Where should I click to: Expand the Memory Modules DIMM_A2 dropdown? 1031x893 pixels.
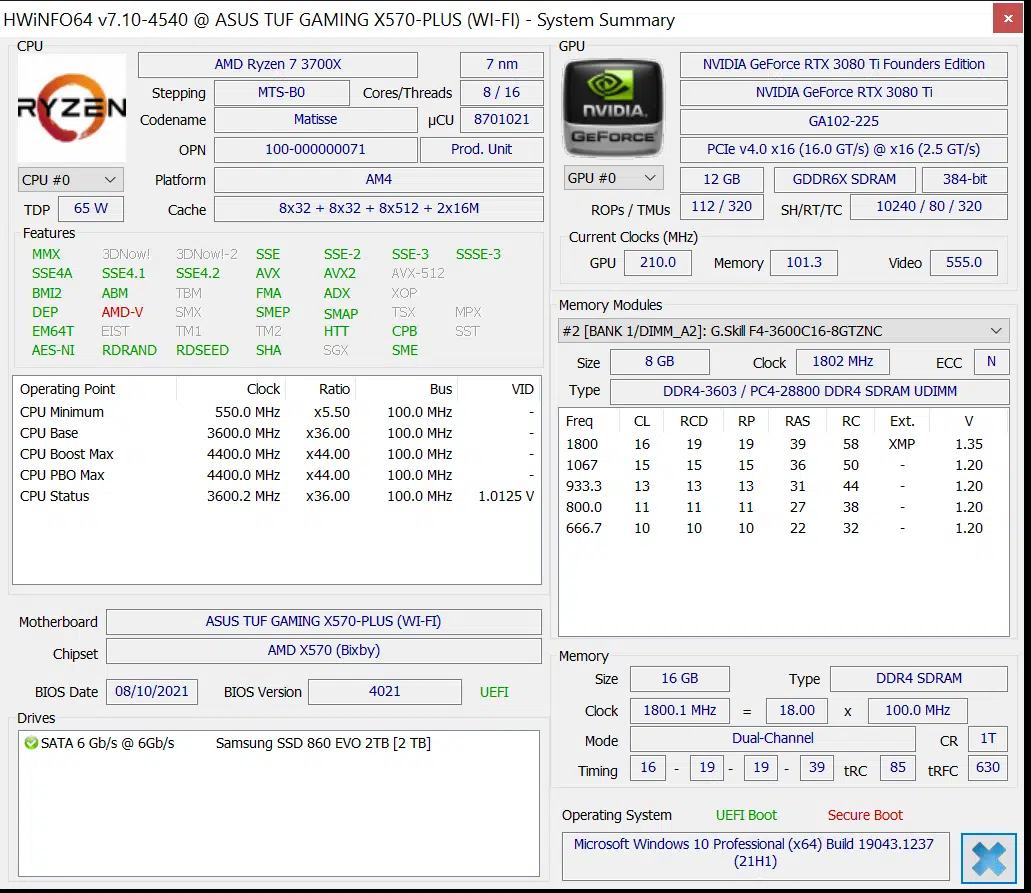tap(784, 331)
